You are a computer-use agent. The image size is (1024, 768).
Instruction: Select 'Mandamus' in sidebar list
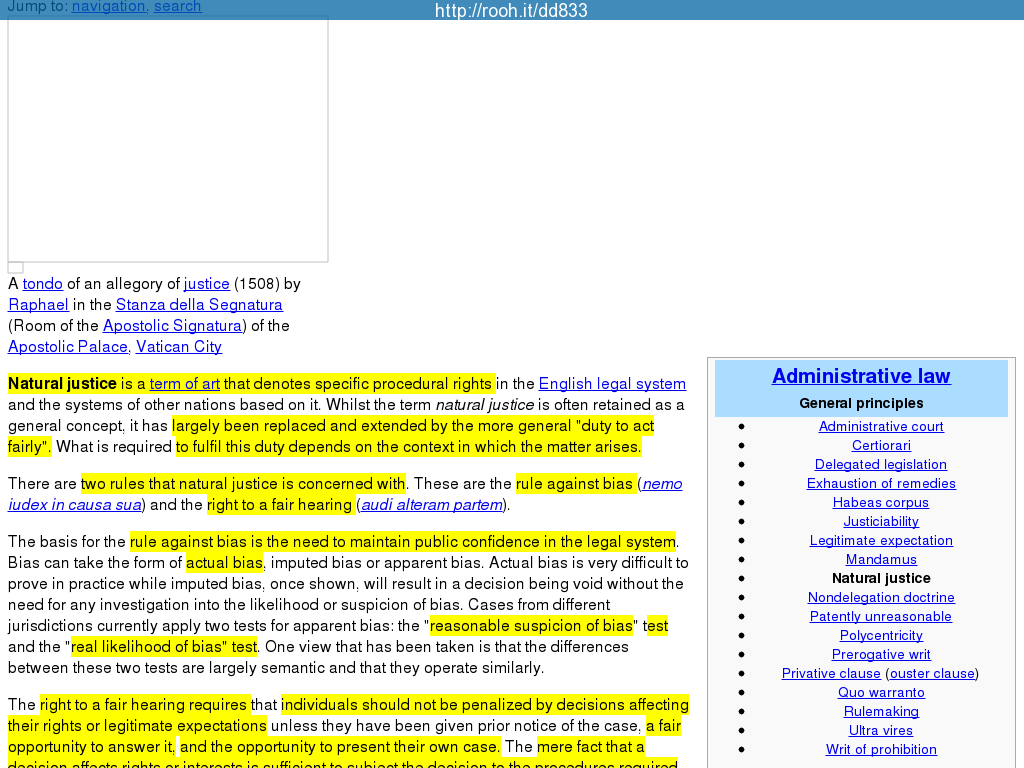point(881,559)
